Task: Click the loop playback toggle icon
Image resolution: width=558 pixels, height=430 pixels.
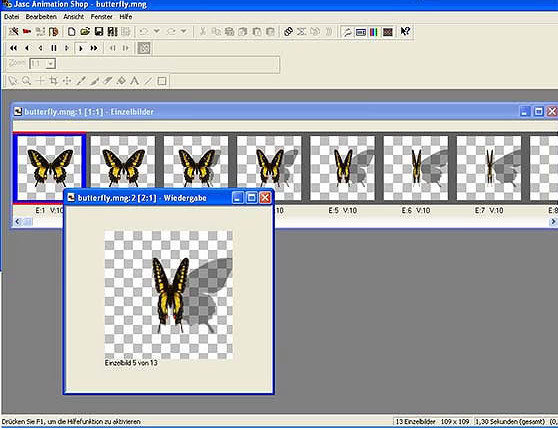Action: [144, 48]
